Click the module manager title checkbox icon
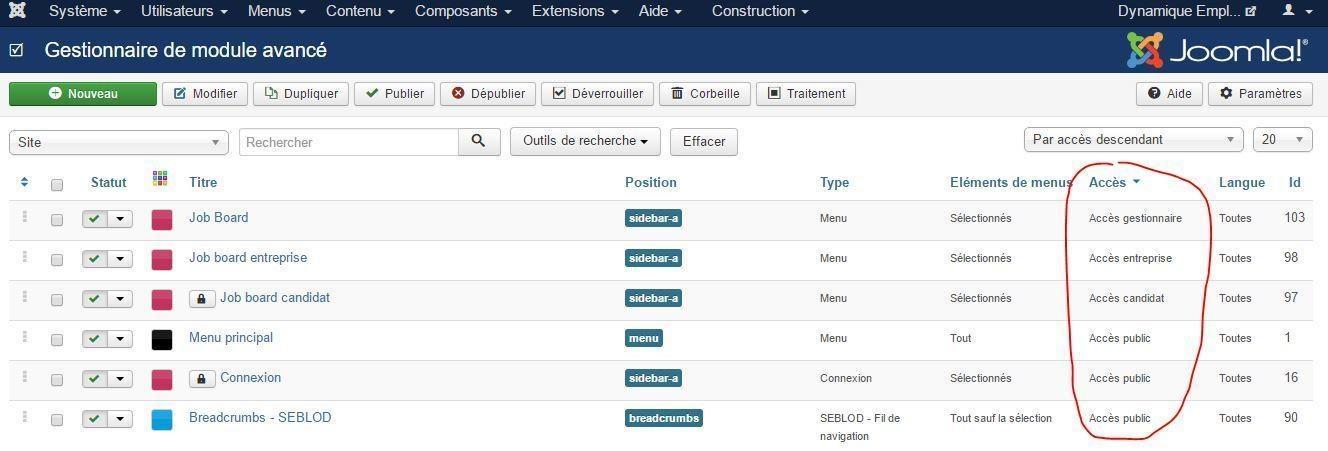 click(16, 50)
